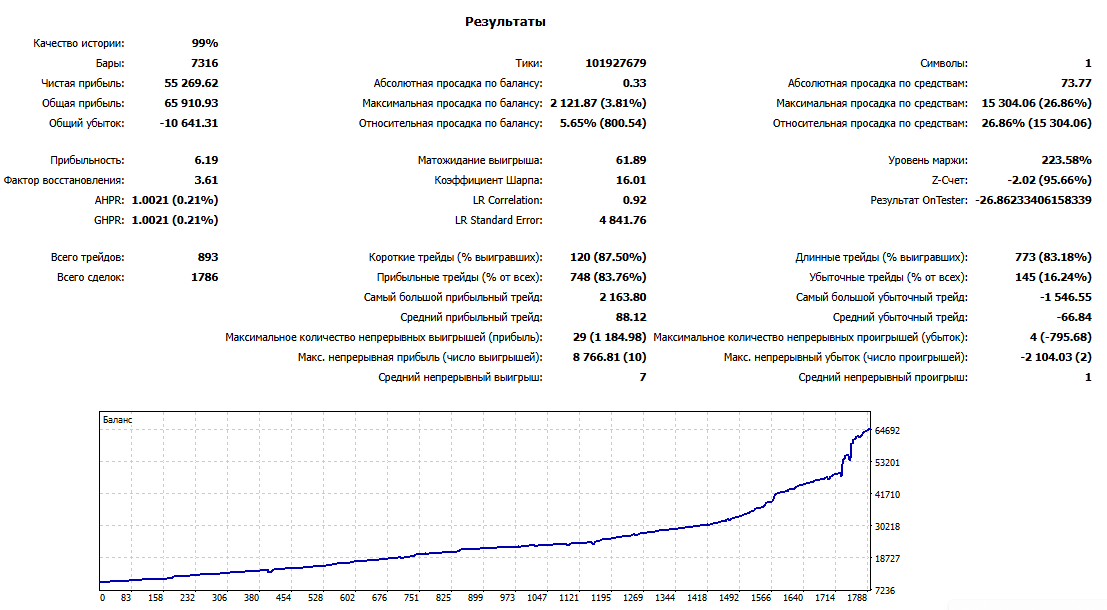The height and width of the screenshot is (610, 1107).
Task: Select max consecutive losses 4 (-795.68)
Action: [x=1060, y=337]
